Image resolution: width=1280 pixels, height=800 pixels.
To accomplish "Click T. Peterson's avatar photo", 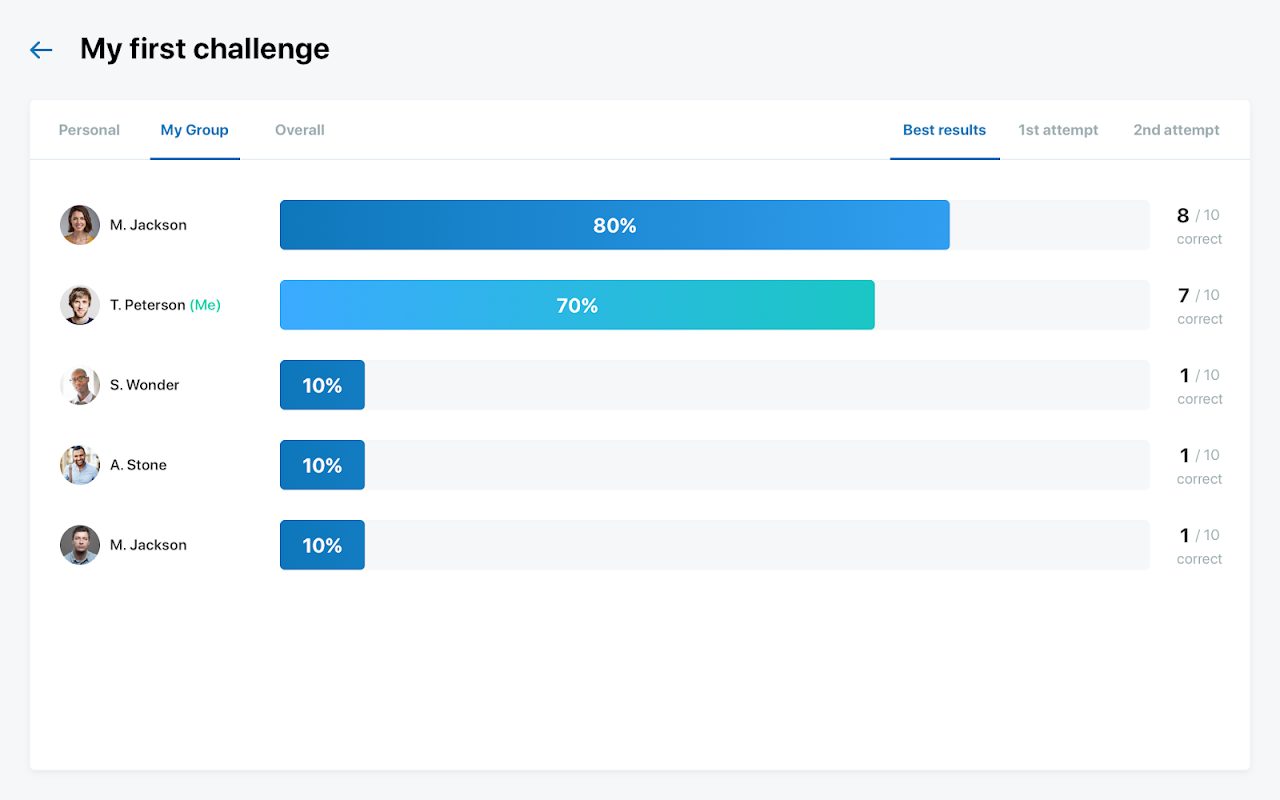I will [80, 305].
